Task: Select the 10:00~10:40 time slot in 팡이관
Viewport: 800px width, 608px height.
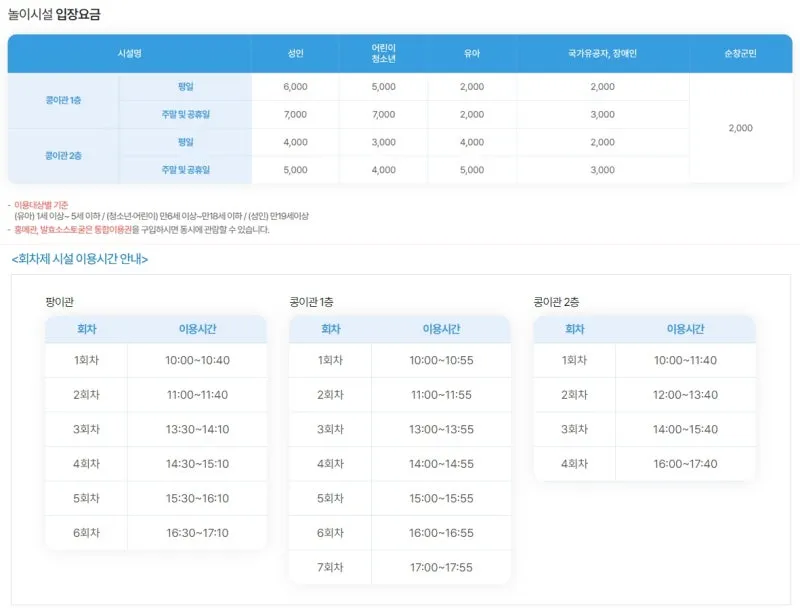Action: [x=197, y=361]
